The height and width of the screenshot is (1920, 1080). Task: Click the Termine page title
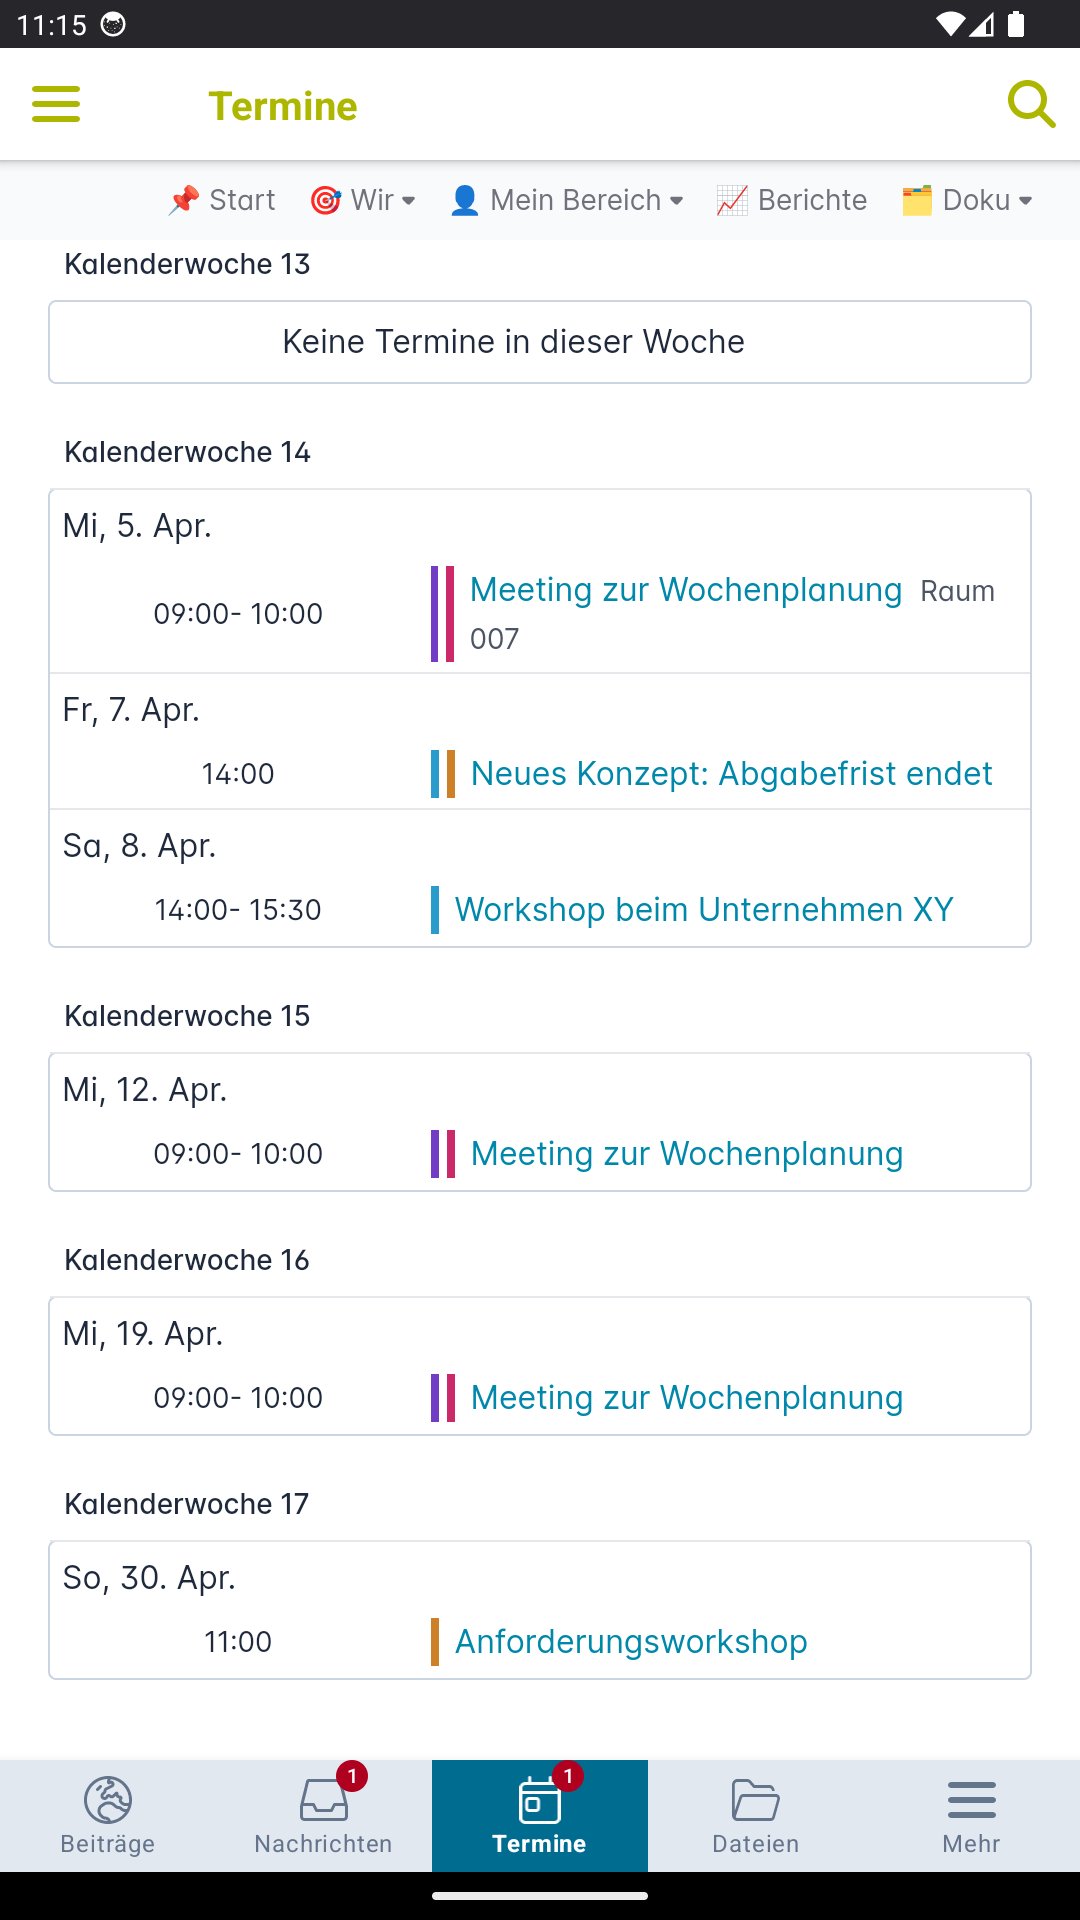point(283,106)
